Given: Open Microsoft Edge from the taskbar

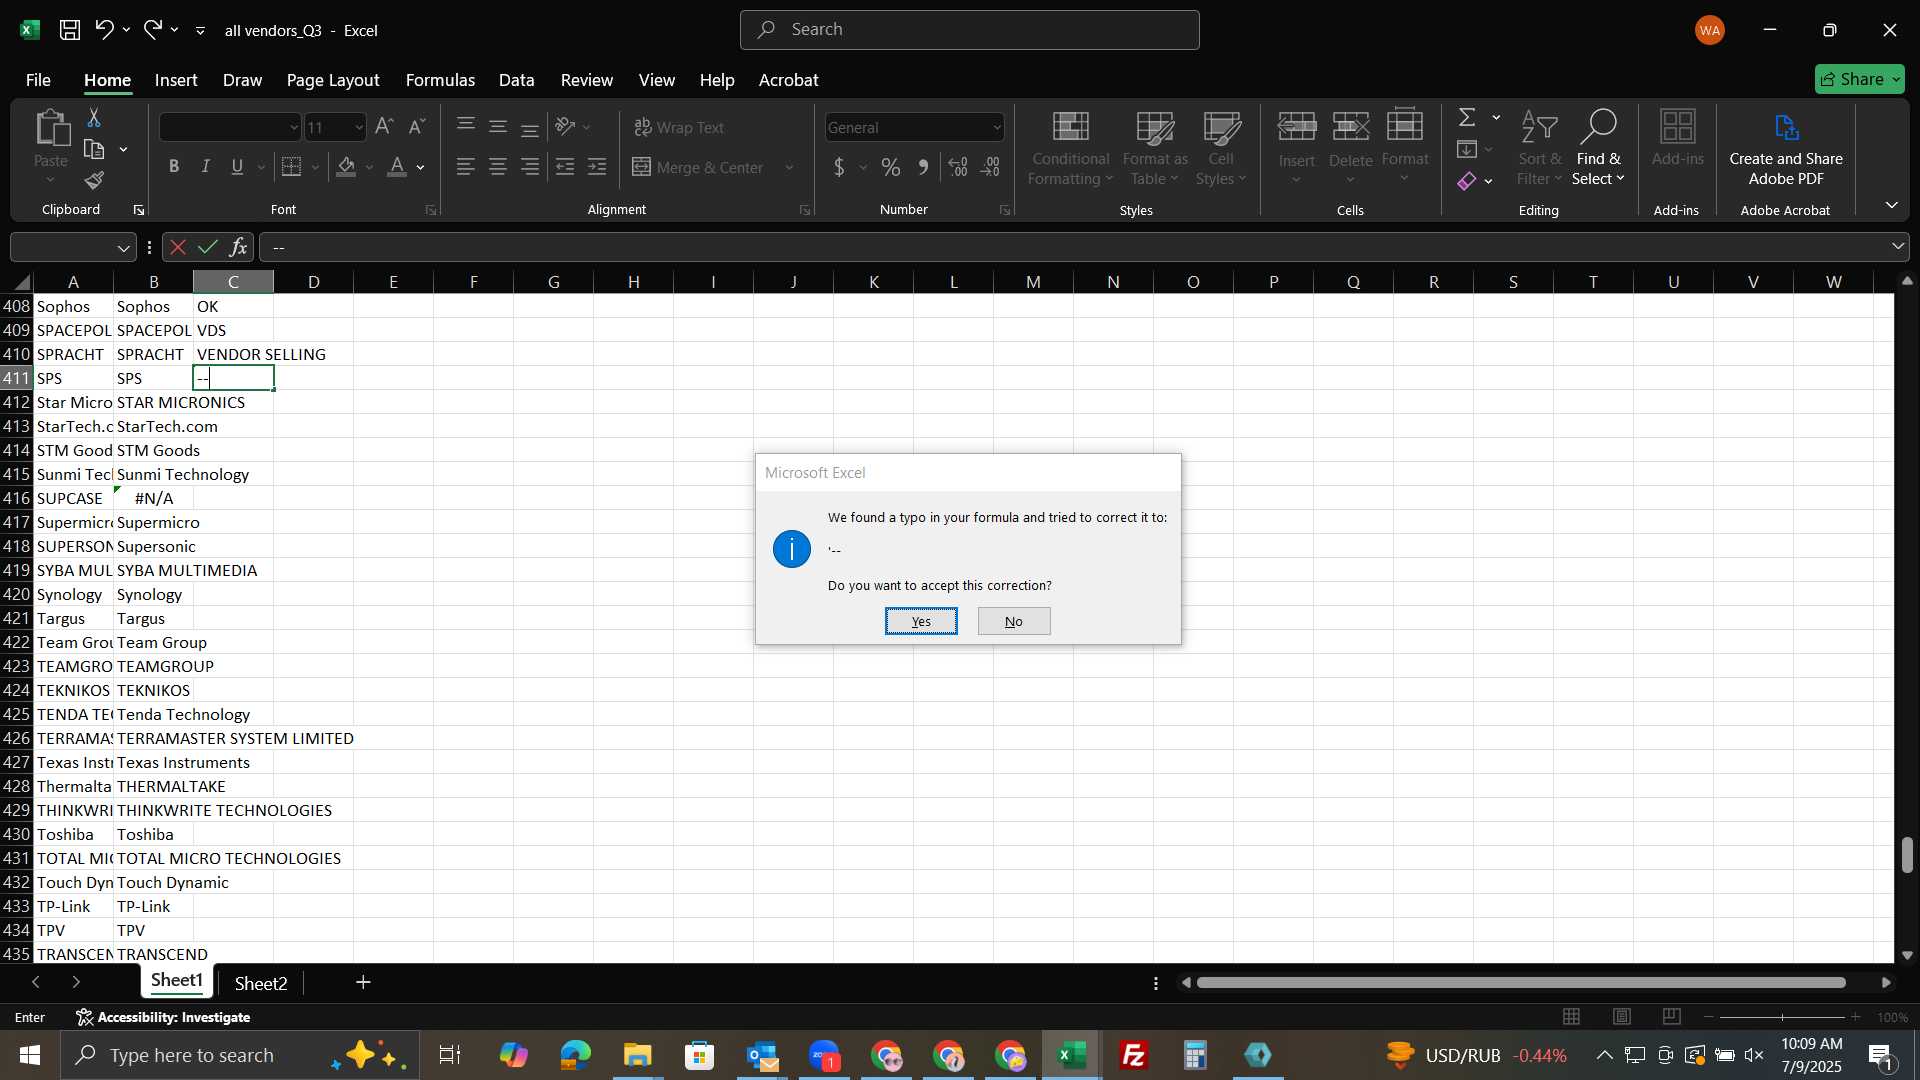Looking at the screenshot, I should (x=576, y=1055).
